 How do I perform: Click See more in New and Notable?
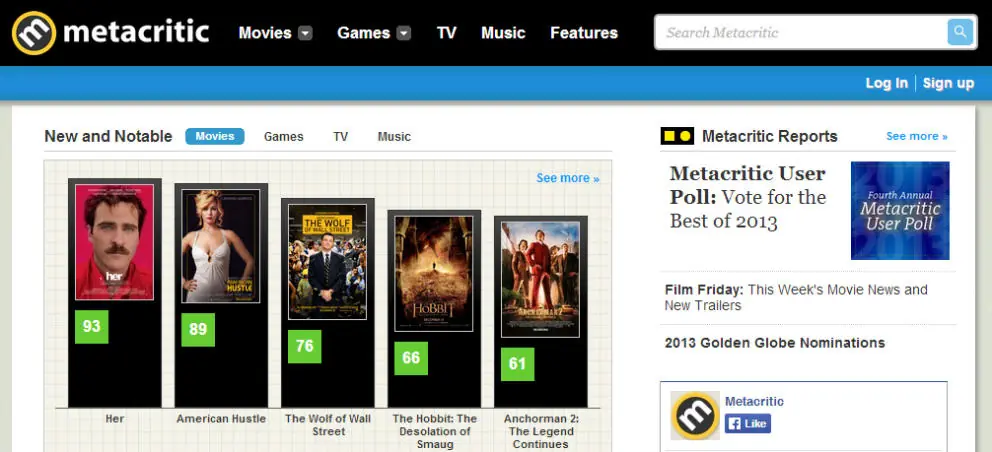[x=567, y=179]
